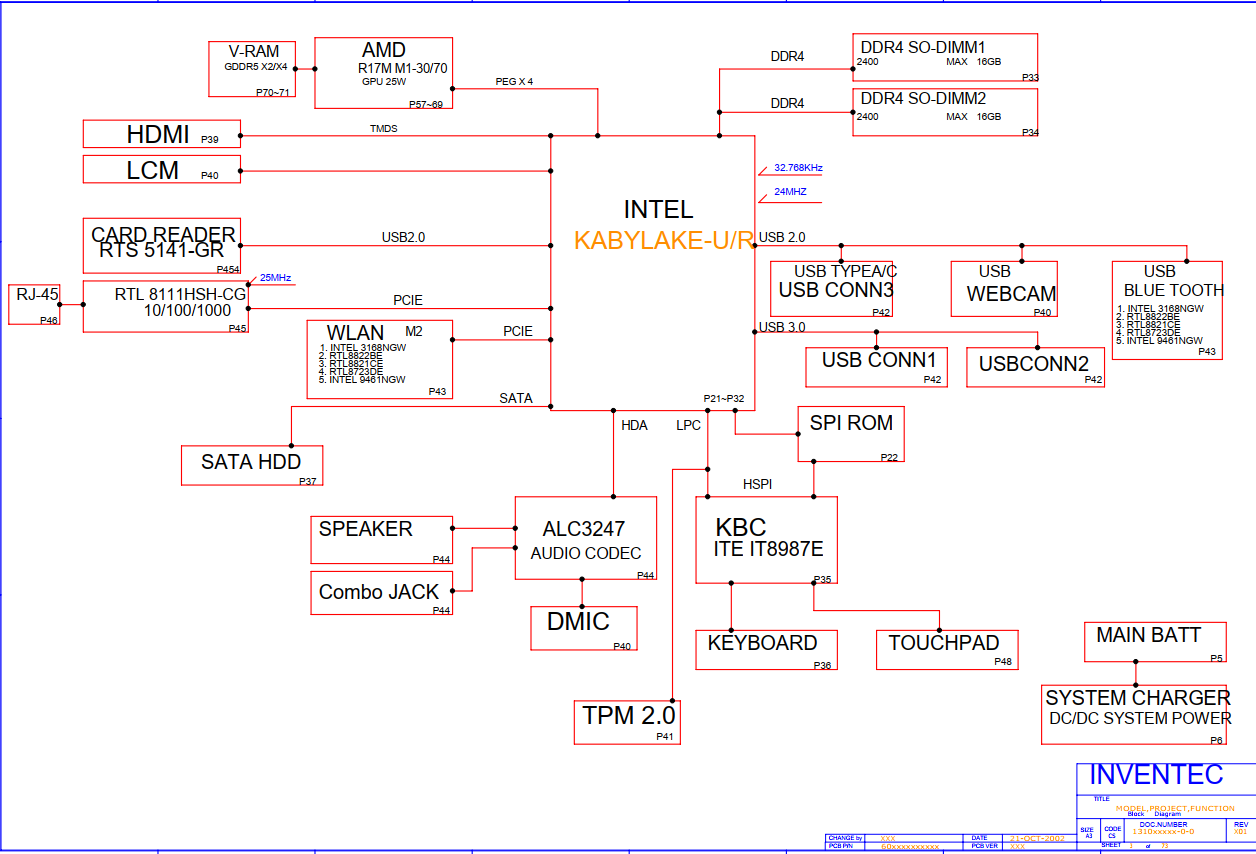Select the DDR4 SO-DIMM1 memory block
Image resolution: width=1256 pixels, height=854 pixels.
pyautogui.click(x=944, y=58)
